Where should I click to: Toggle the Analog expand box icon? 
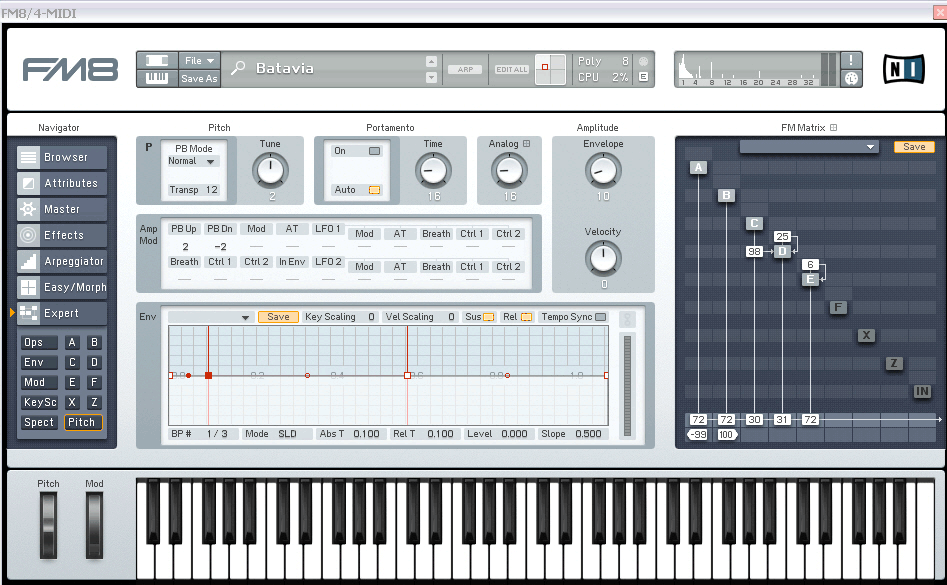click(x=527, y=144)
